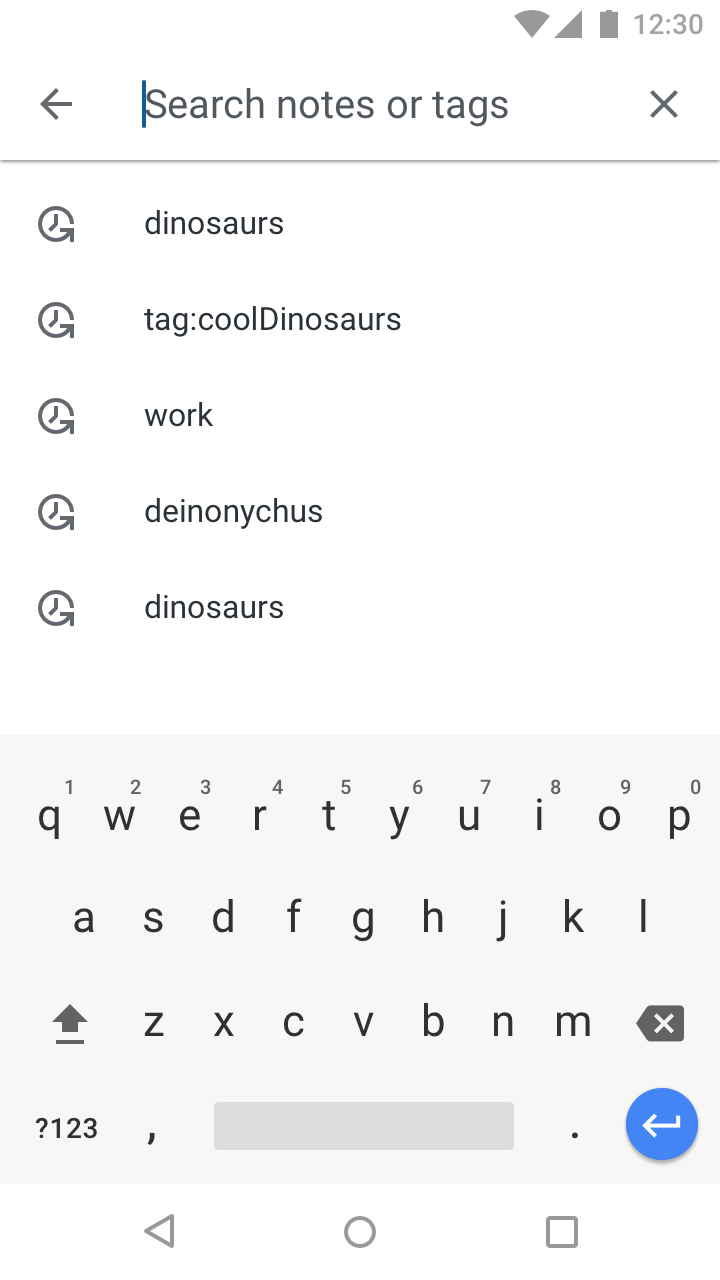
Task: Tap the backspace key on the keyboard
Action: click(x=659, y=1022)
